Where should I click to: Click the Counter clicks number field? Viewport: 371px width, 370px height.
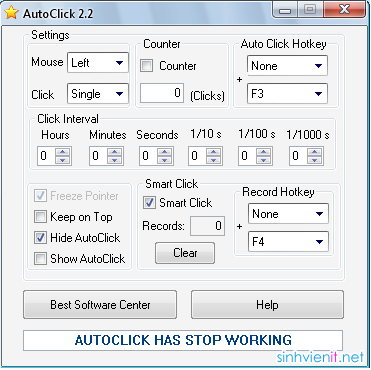tap(162, 93)
